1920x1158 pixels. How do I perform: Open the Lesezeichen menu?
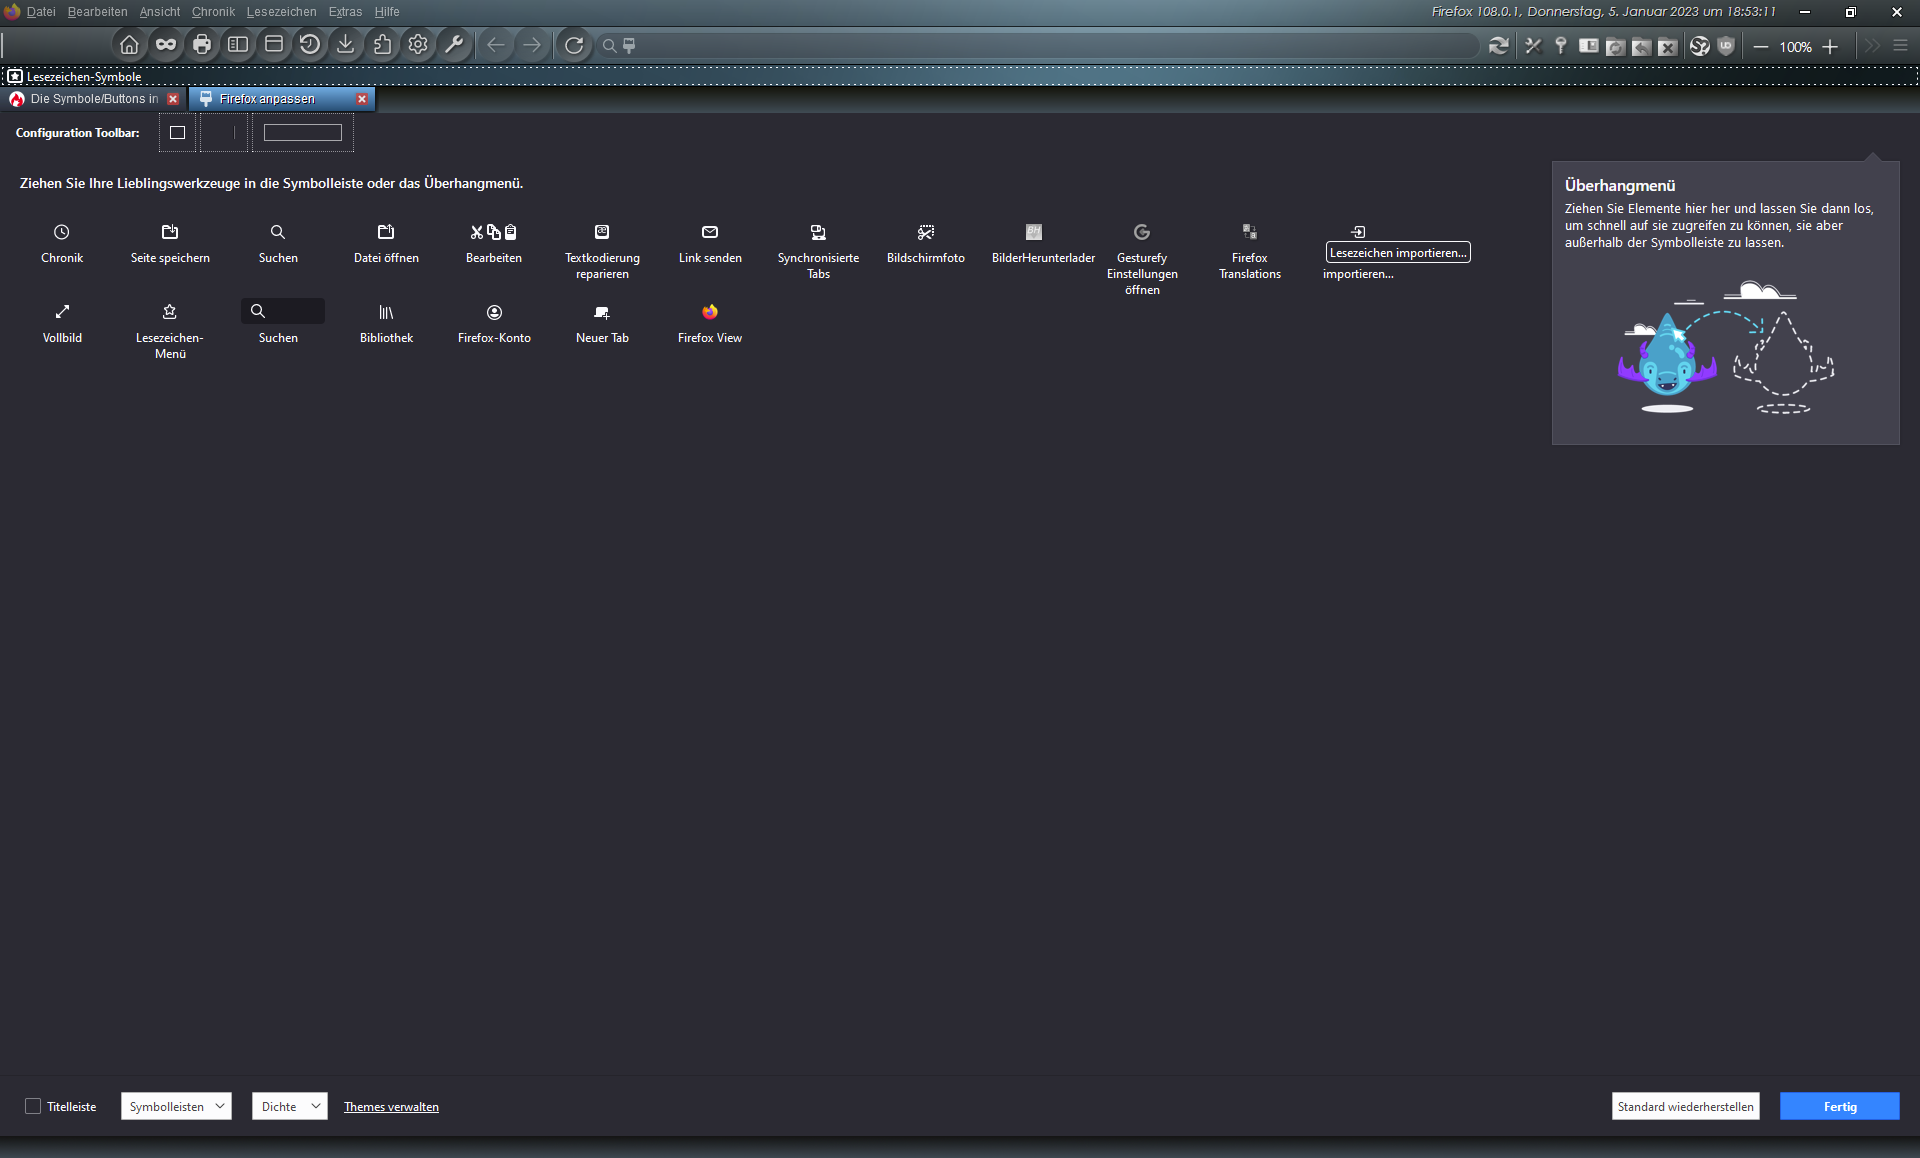pyautogui.click(x=281, y=12)
